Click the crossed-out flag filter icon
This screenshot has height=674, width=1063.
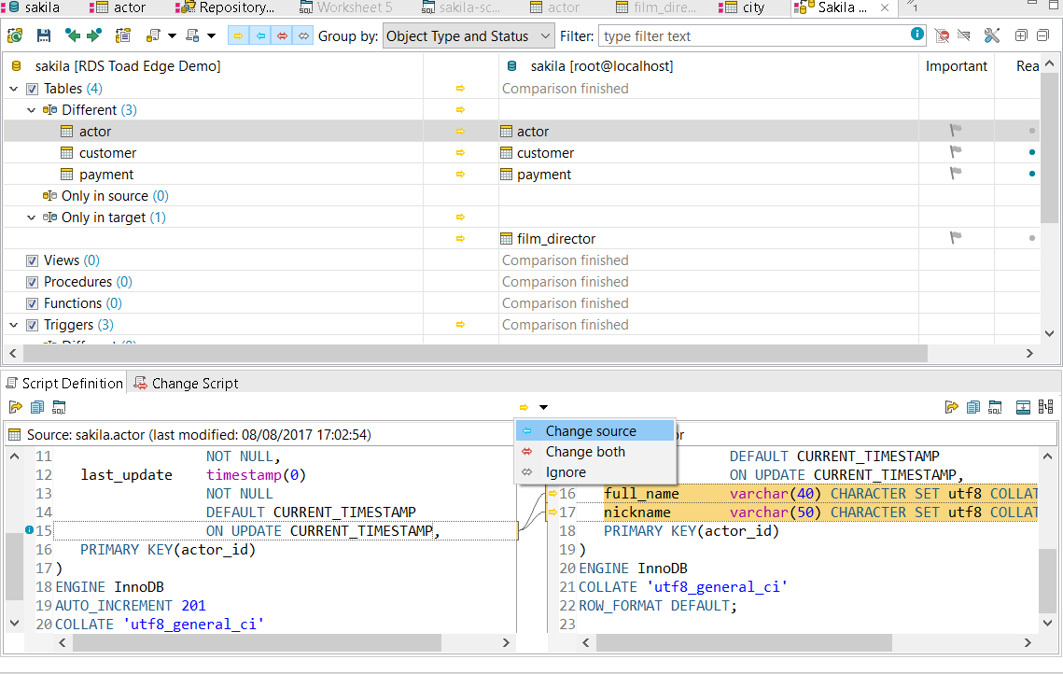point(963,35)
